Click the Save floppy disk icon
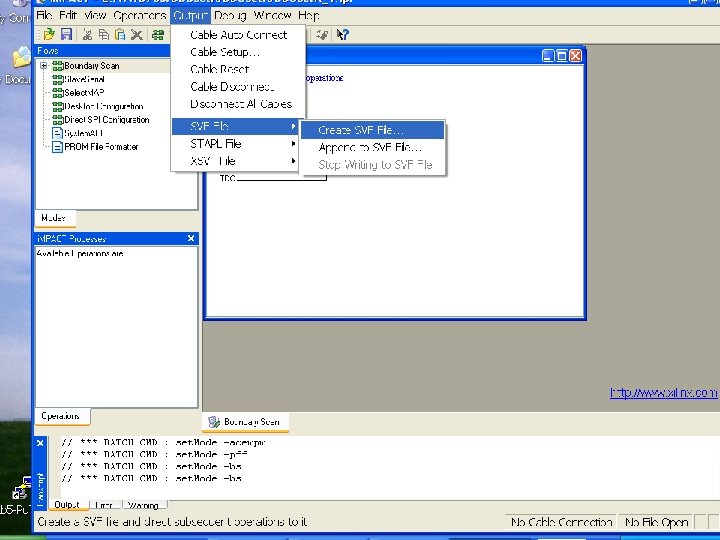Viewport: 720px width, 540px height. tap(67, 34)
